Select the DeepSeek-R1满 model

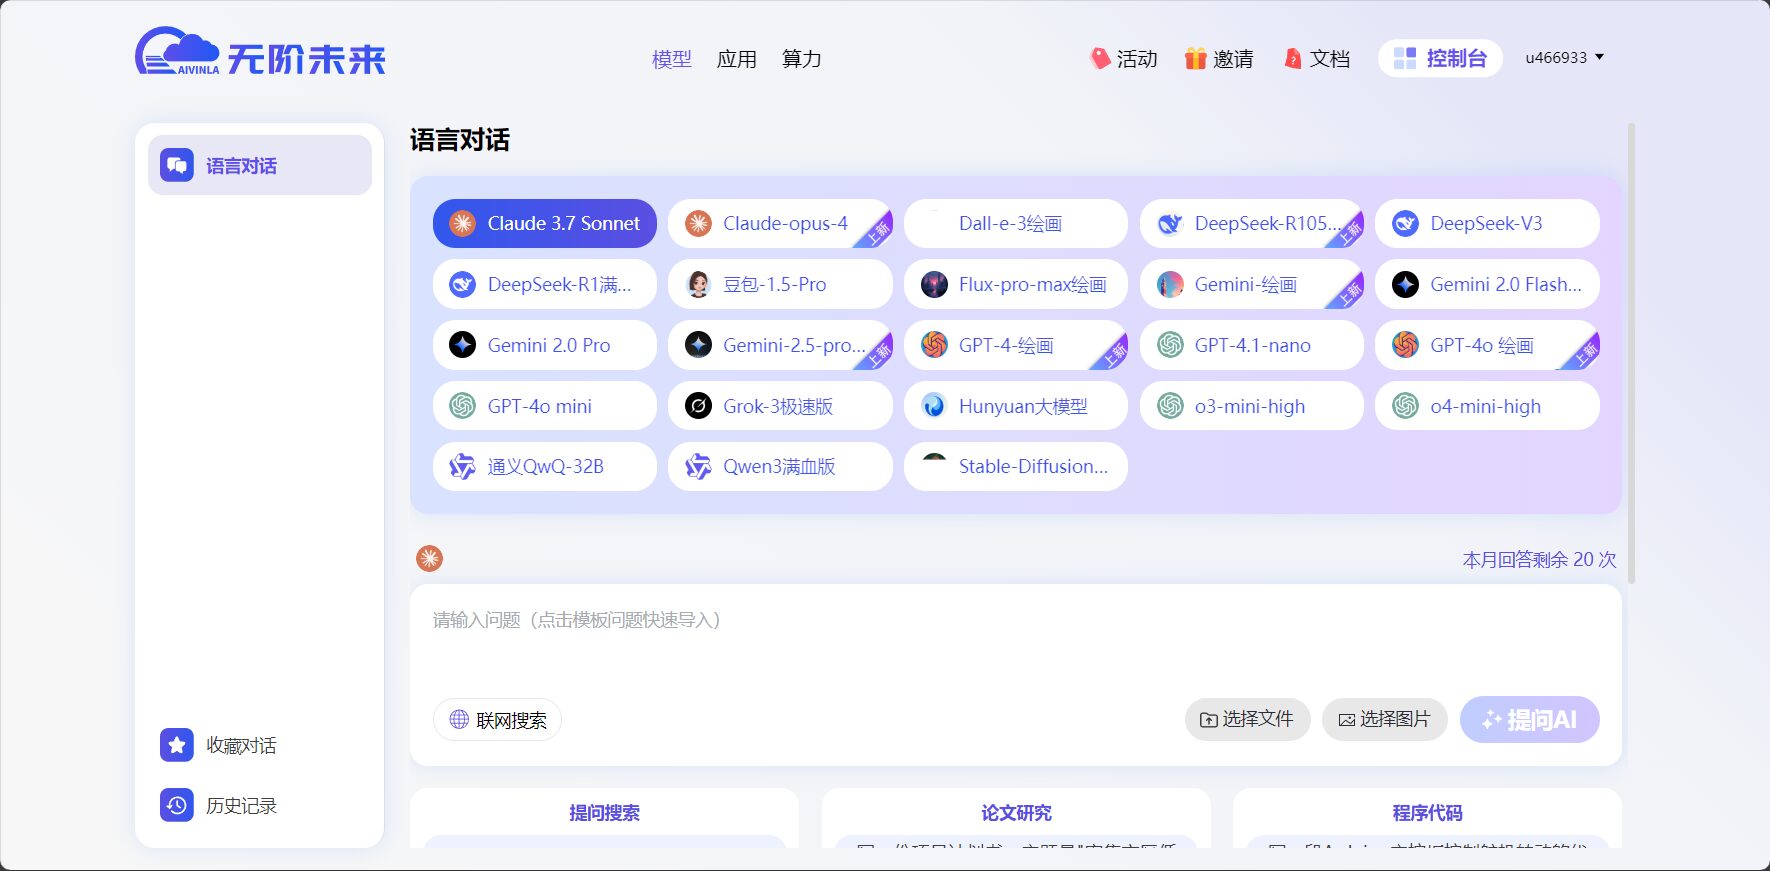tap(545, 284)
